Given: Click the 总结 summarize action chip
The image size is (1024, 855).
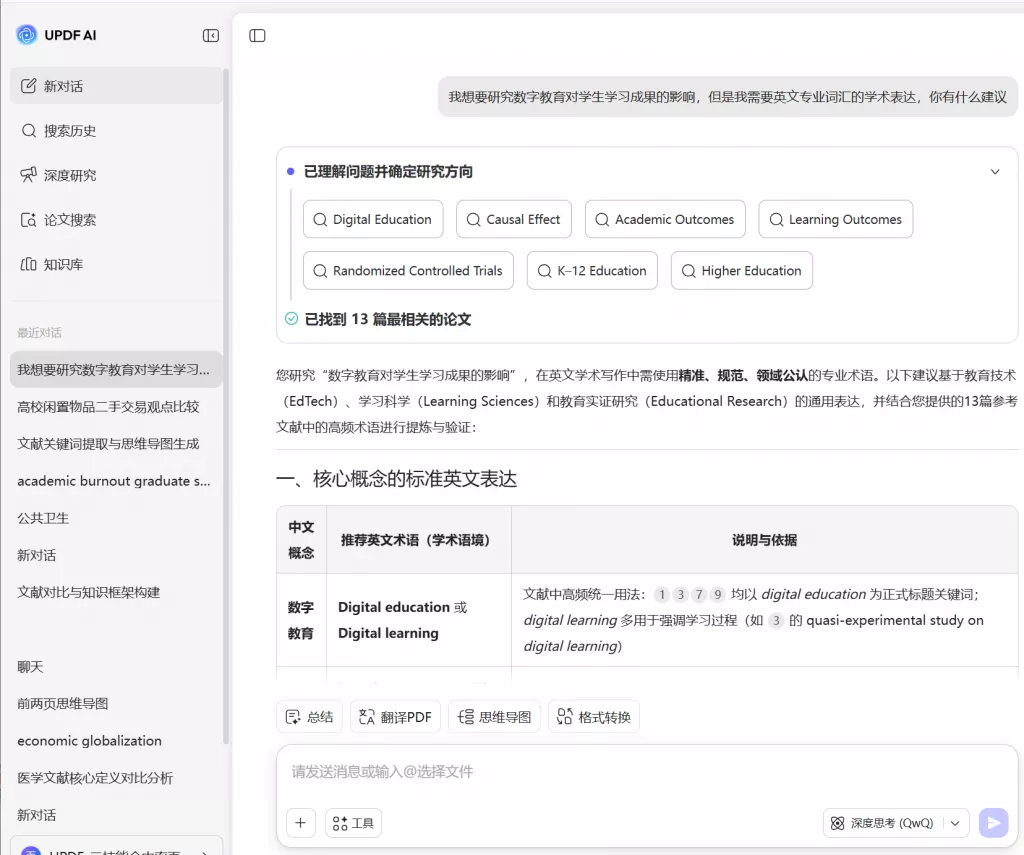Looking at the screenshot, I should point(309,716).
